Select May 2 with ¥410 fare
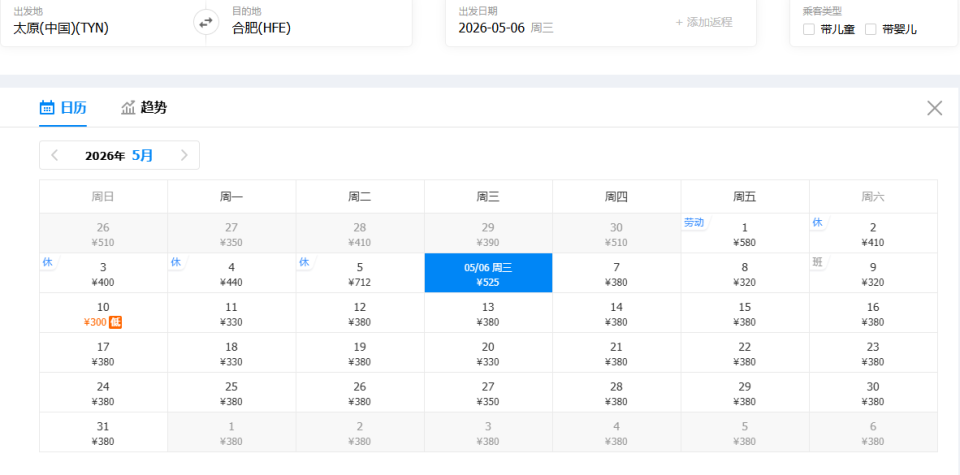960x475 pixels. tap(874, 233)
